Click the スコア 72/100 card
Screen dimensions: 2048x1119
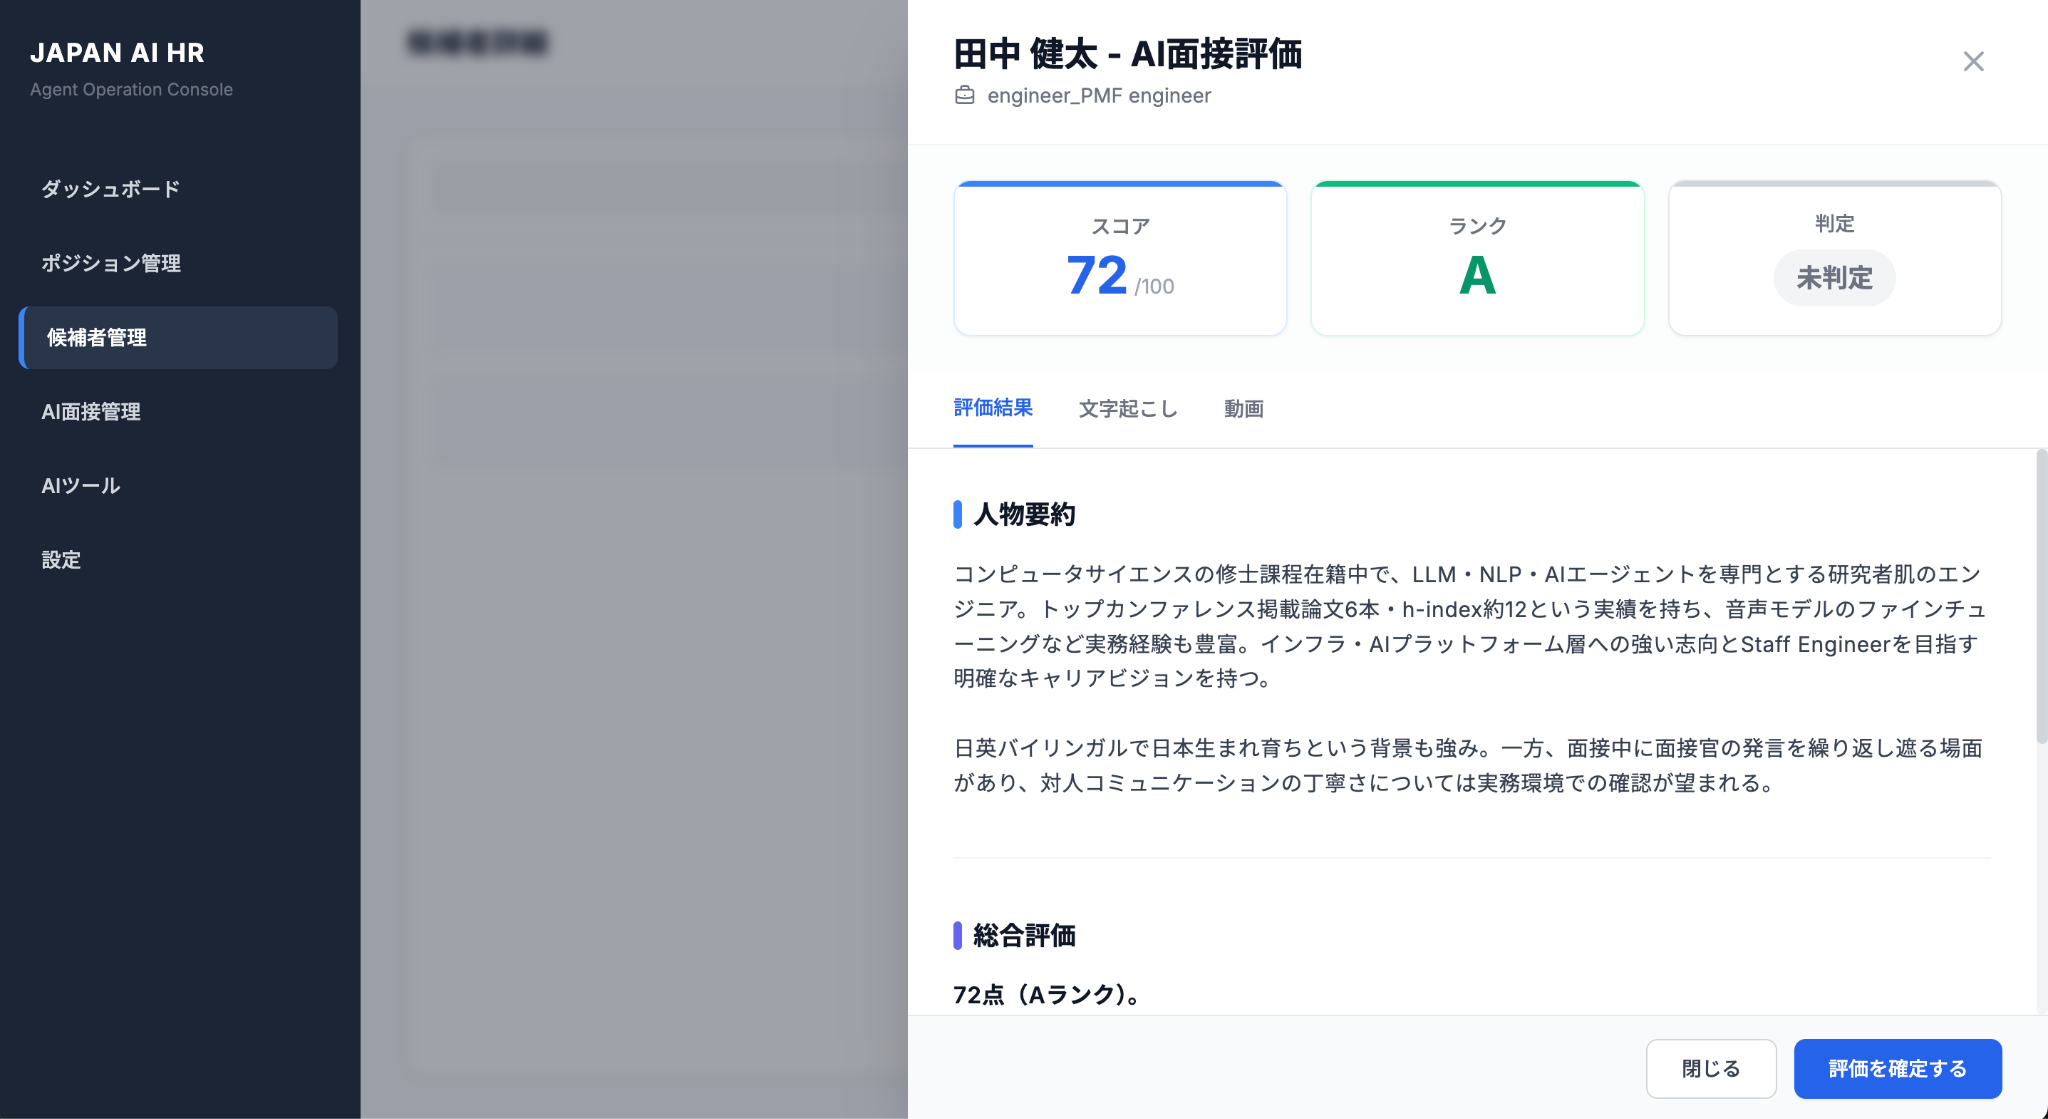pyautogui.click(x=1120, y=258)
